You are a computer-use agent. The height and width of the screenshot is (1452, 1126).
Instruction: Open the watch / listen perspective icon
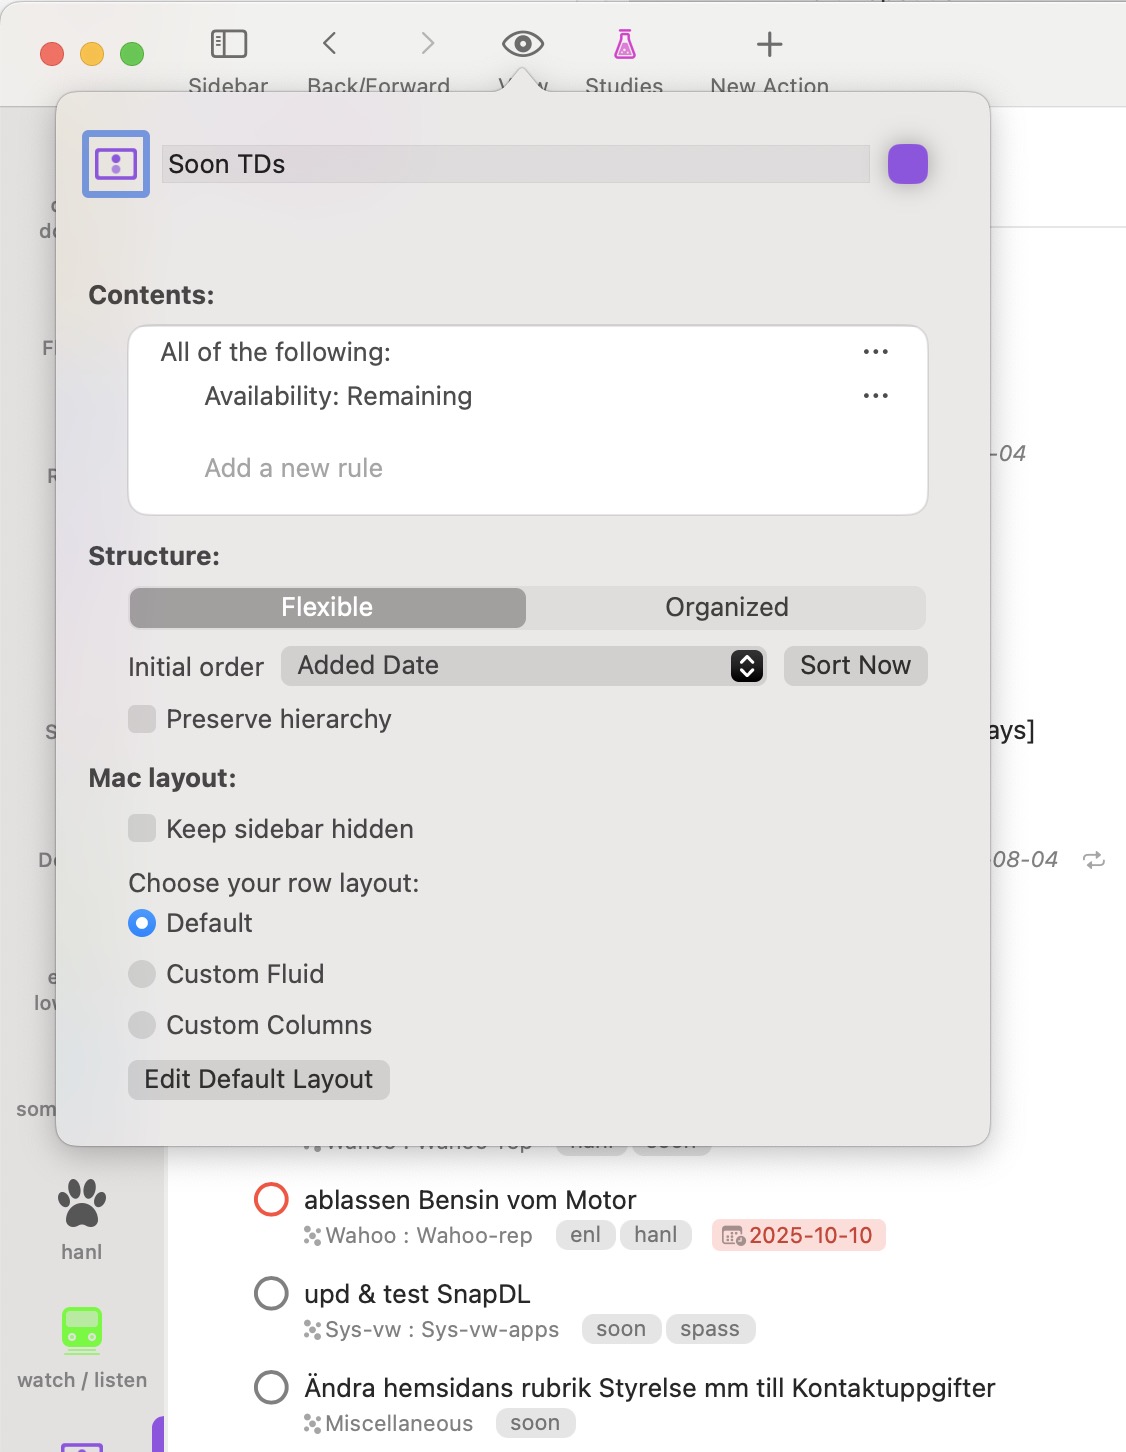(82, 1329)
